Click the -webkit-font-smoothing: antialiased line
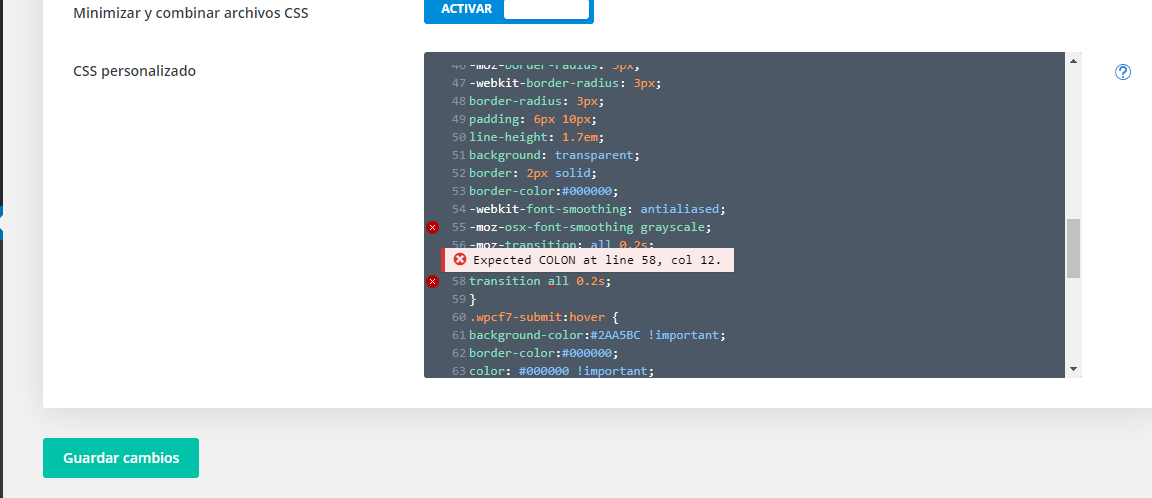This screenshot has width=1152, height=498. [x=596, y=209]
